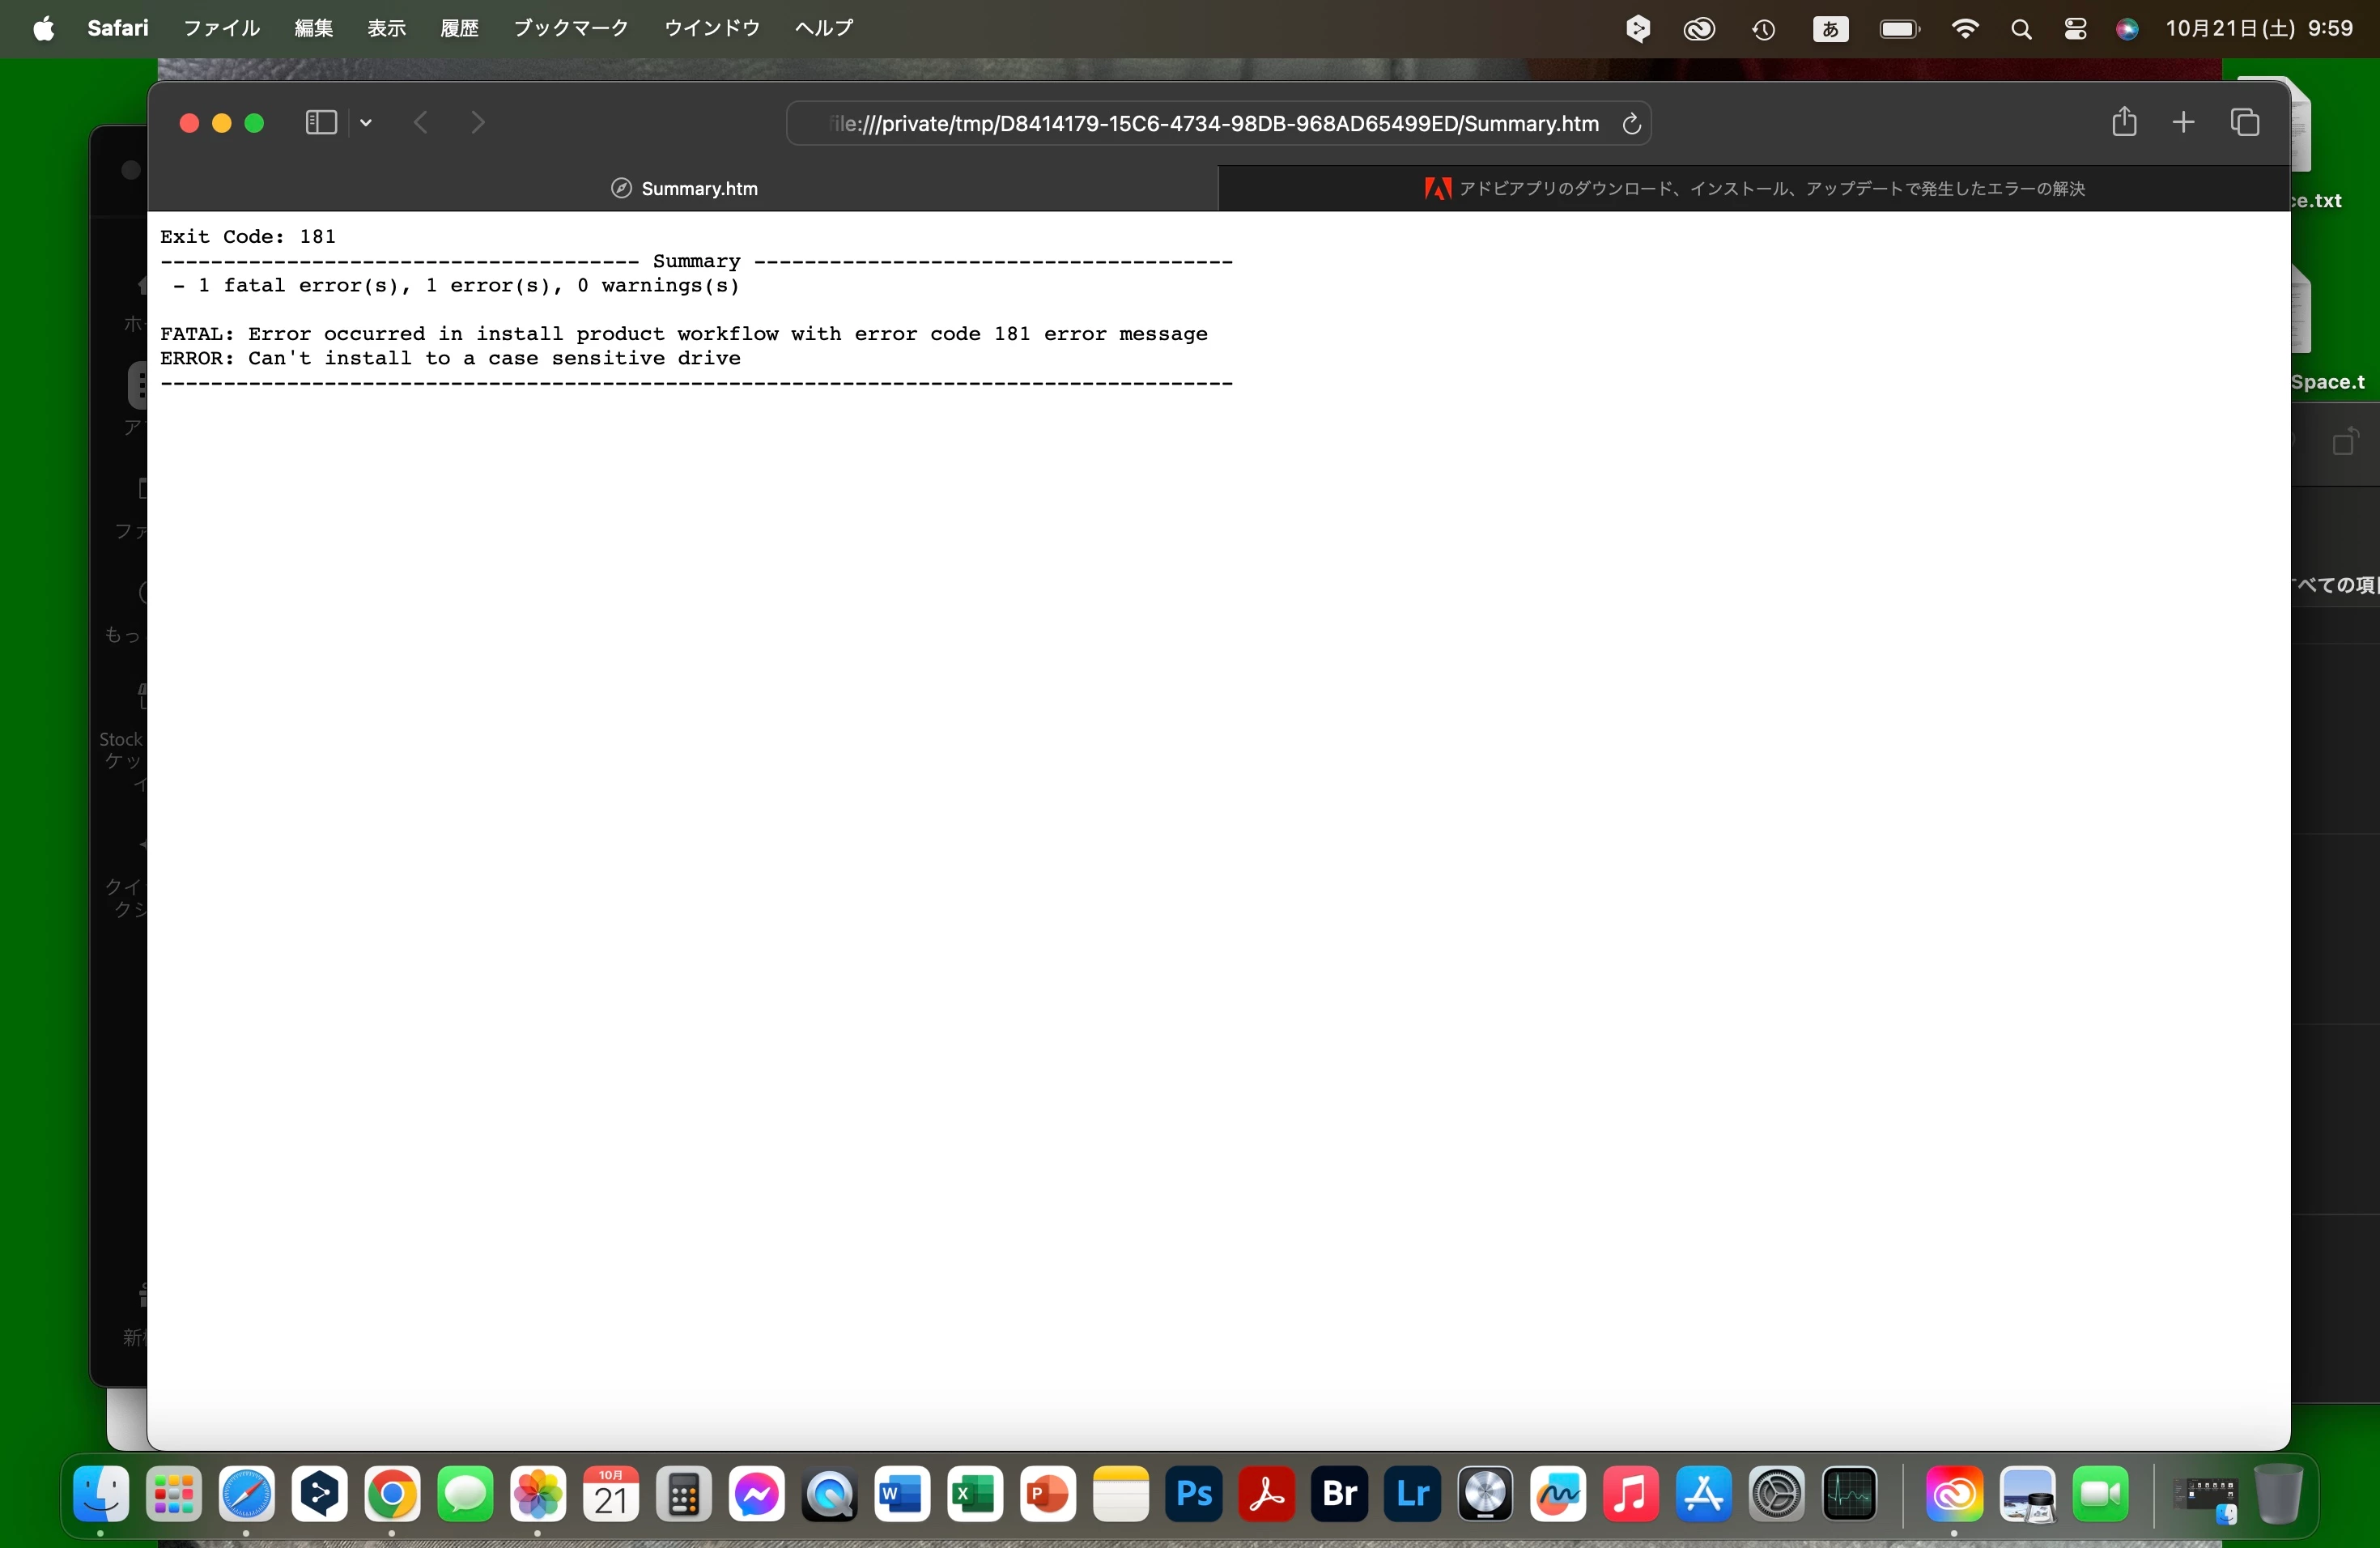Reload the Summary.htm page

point(1631,124)
